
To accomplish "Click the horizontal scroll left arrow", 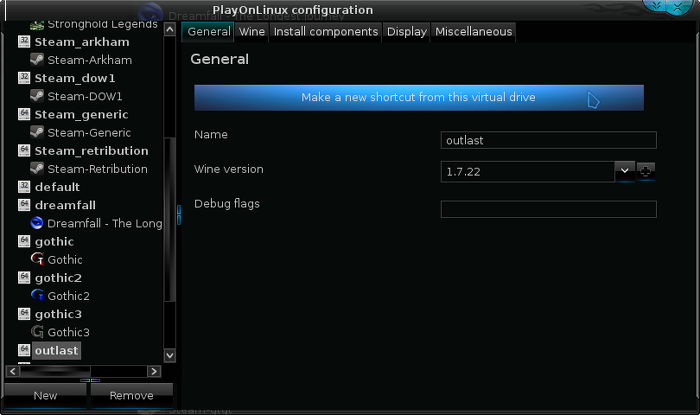I will 12,371.
